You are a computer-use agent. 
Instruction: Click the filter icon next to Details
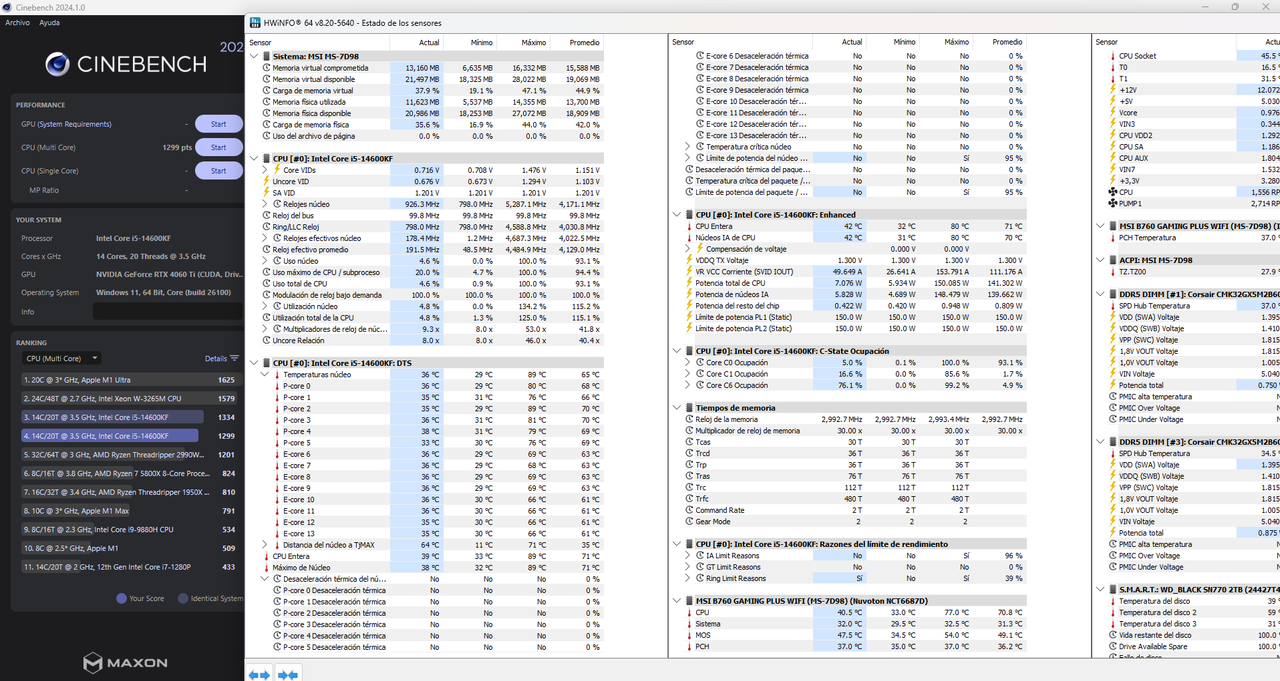click(234, 358)
